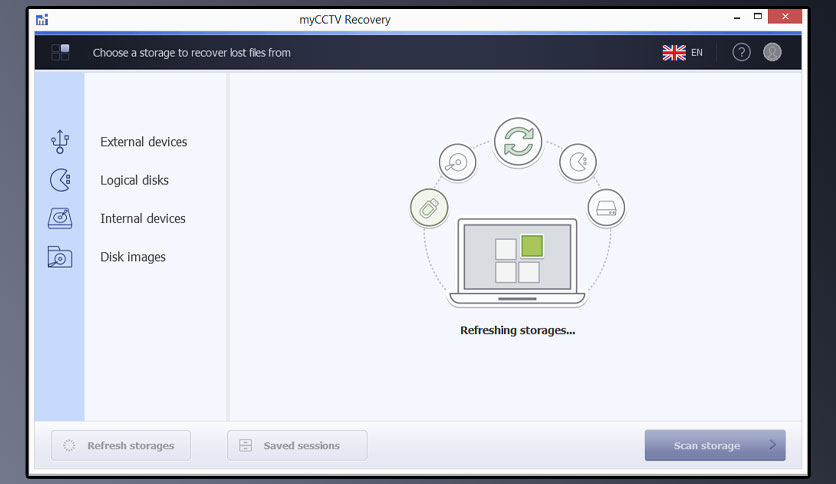
Task: Click the Internal devices hard drive icon
Action: pos(60,219)
